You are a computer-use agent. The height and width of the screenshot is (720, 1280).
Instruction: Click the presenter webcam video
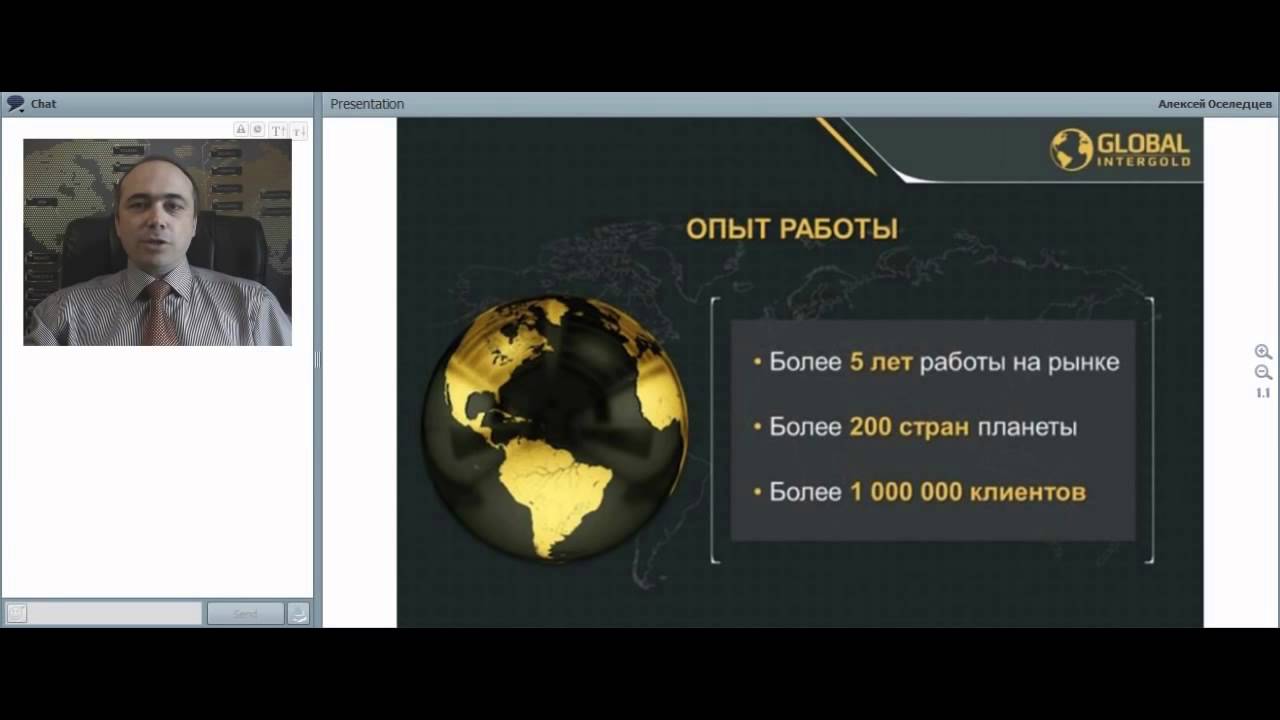[x=157, y=242]
